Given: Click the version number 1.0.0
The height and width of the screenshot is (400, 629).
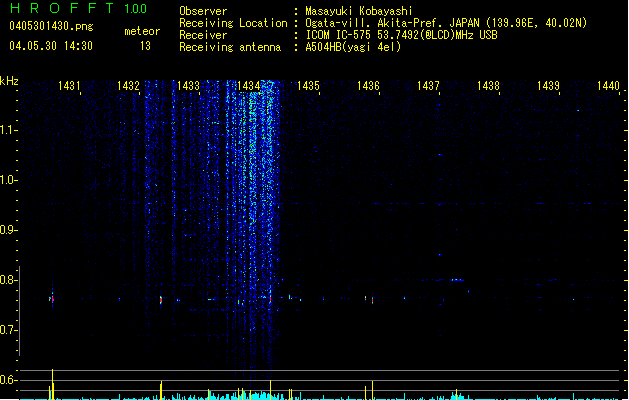Looking at the screenshot, I should 135,8.
